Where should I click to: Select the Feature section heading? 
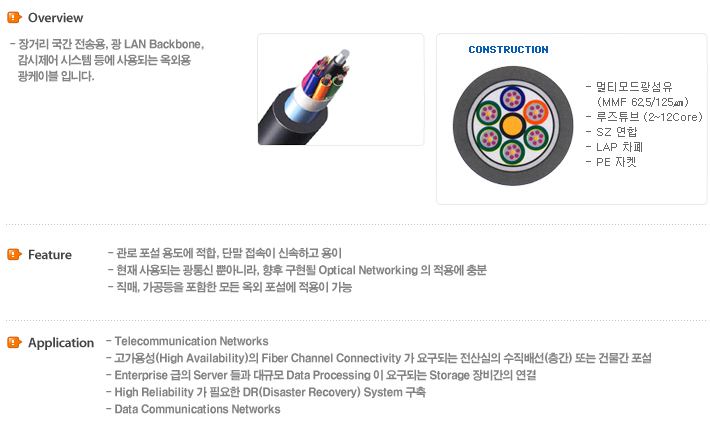[50, 255]
